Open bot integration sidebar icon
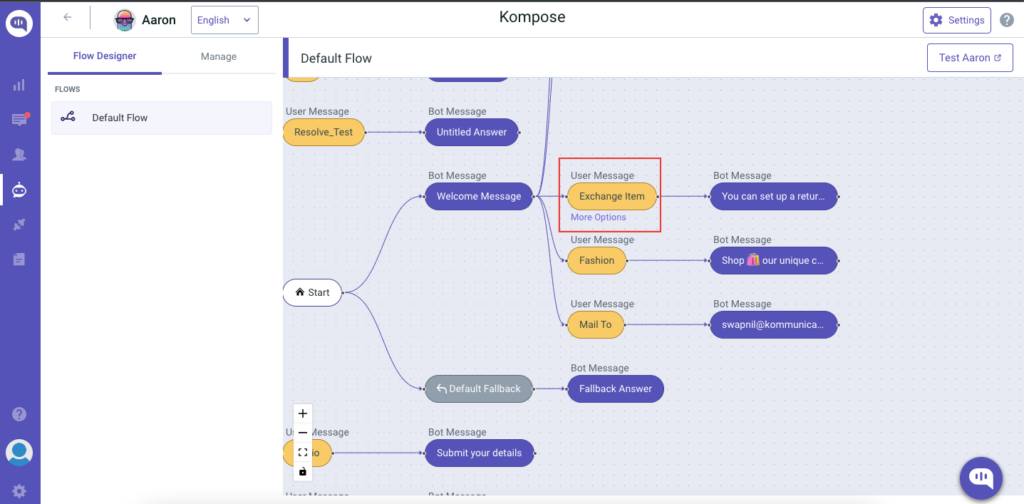Screen dimensions: 1024x504 click(x=19, y=190)
